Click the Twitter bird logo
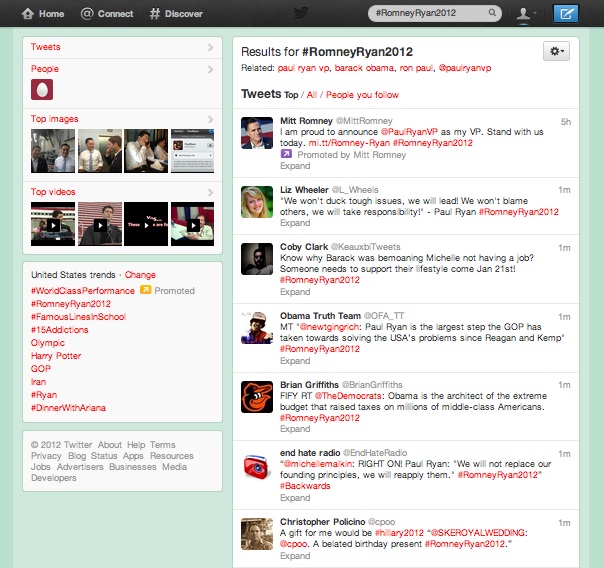Viewport: 604px width, 568px height. coord(301,13)
